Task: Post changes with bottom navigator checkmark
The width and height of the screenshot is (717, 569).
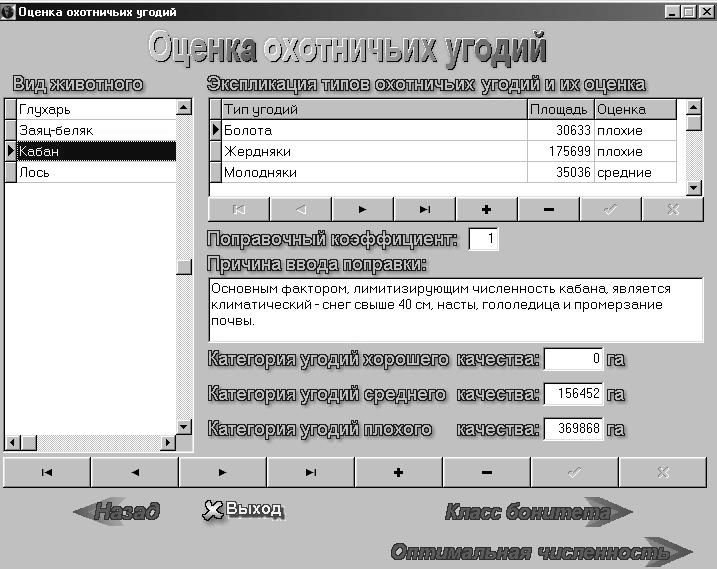Action: (x=575, y=472)
